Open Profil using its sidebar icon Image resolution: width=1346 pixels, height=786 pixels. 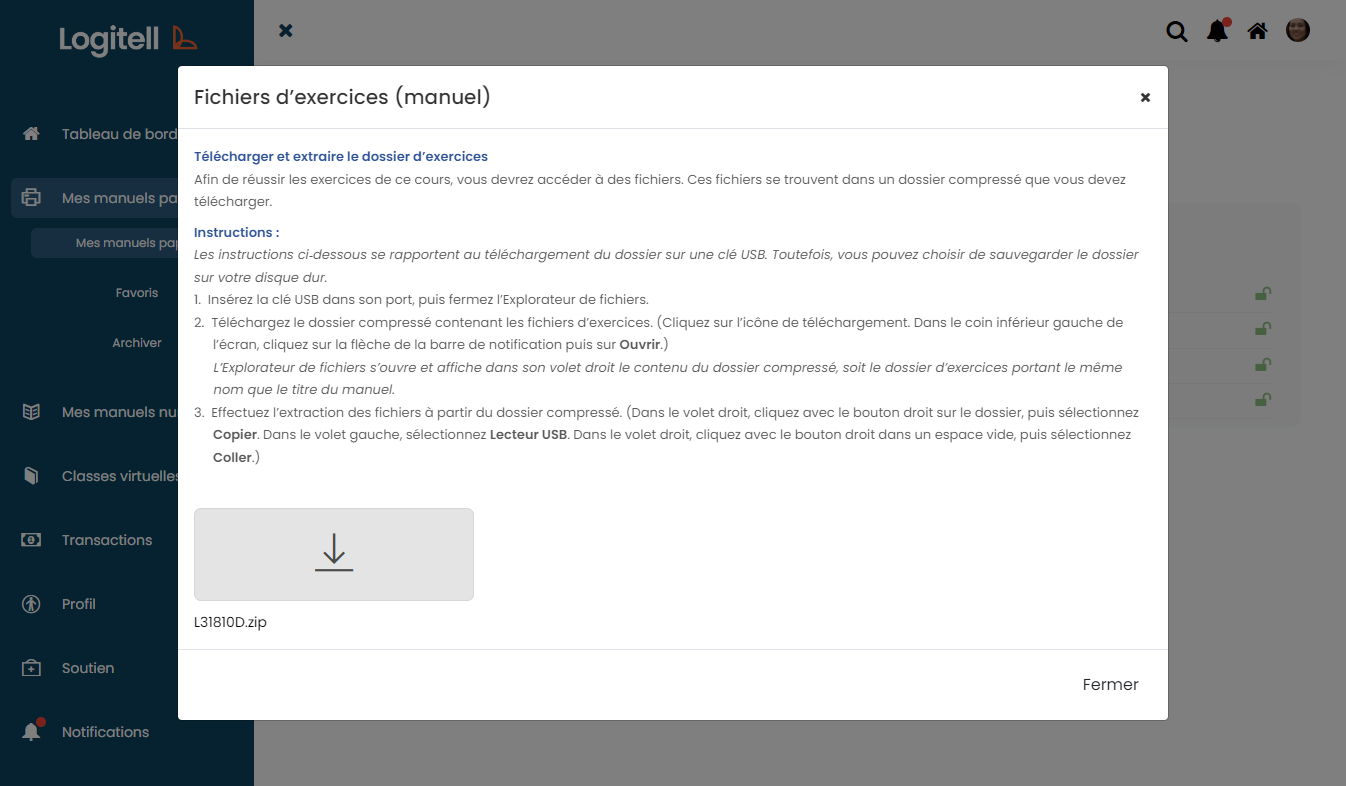(x=31, y=604)
